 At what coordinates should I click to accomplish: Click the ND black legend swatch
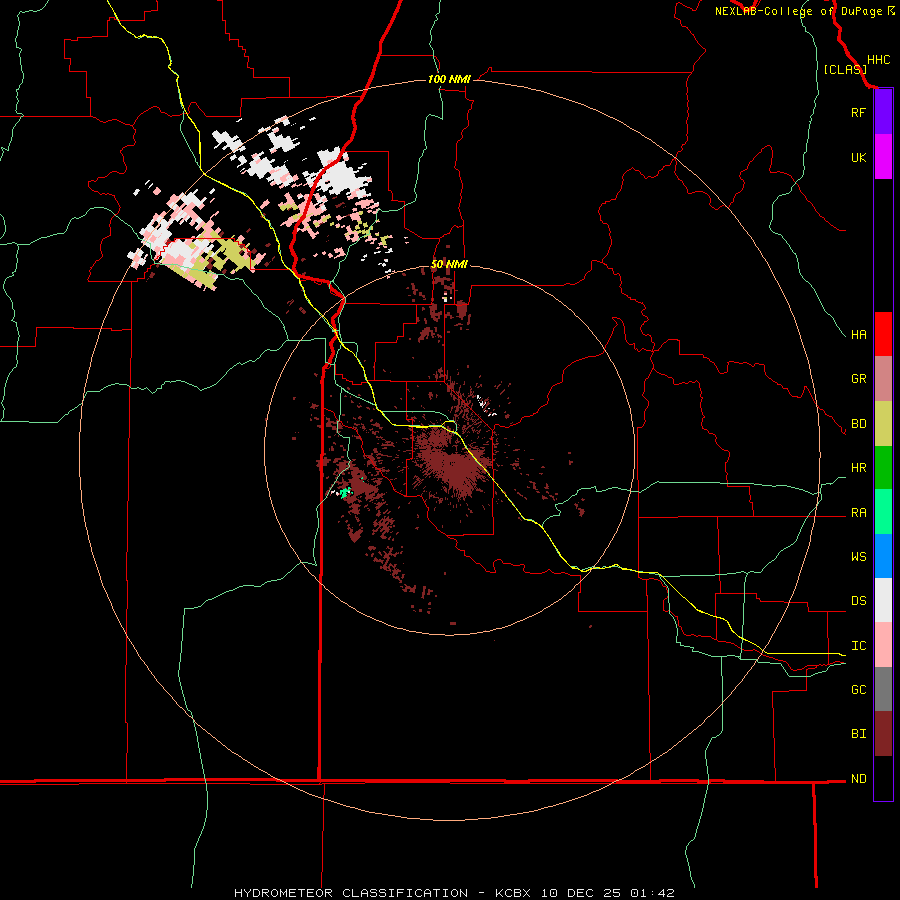pos(883,778)
